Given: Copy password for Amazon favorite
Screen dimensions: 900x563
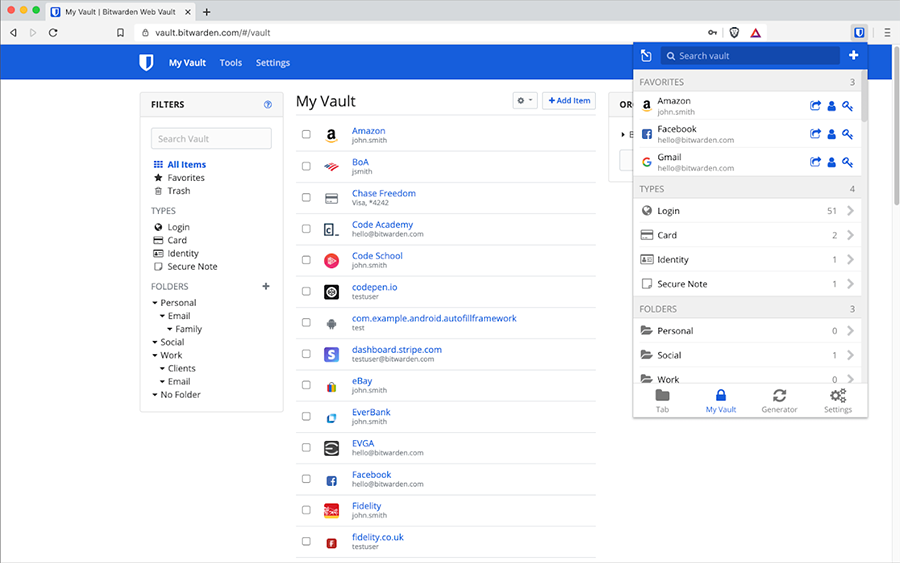Looking at the screenshot, I should click(x=847, y=106).
